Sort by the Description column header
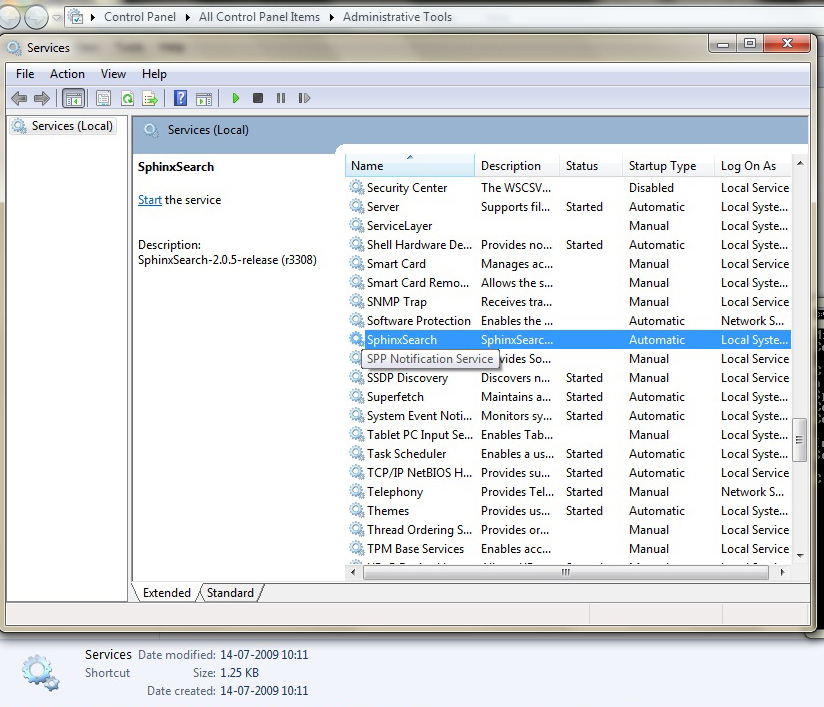 click(x=517, y=166)
